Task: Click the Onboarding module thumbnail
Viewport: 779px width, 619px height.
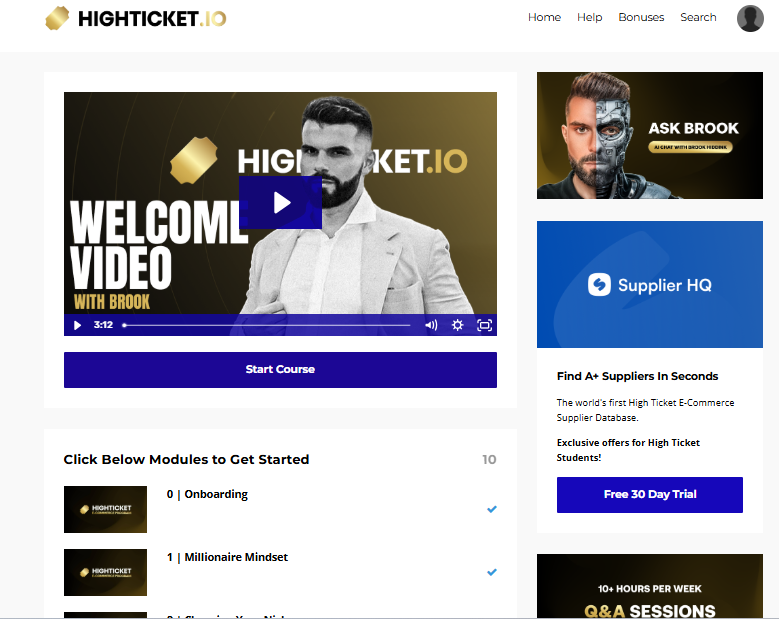Action: [105, 509]
